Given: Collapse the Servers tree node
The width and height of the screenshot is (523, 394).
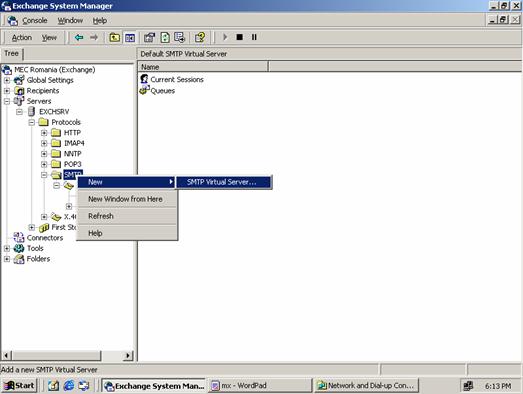Looking at the screenshot, I should pyautogui.click(x=7, y=101).
